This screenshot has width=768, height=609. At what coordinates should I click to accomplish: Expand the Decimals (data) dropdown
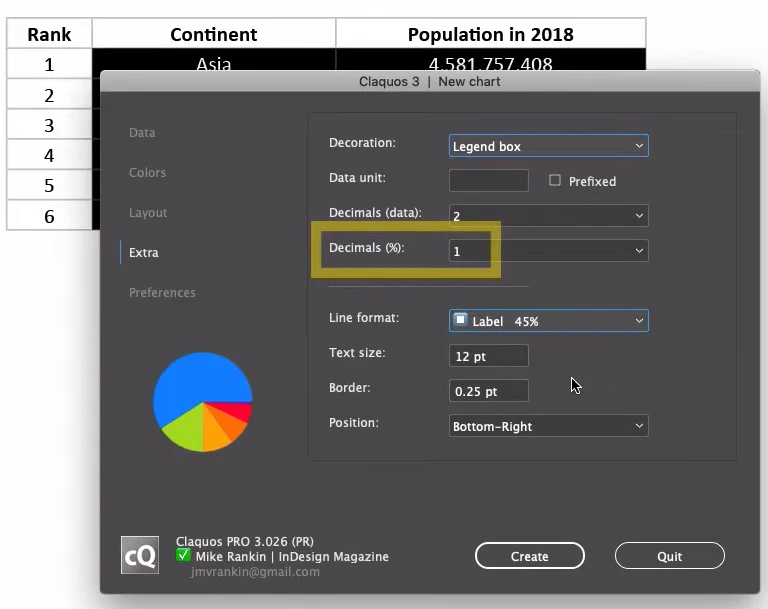[x=549, y=216]
